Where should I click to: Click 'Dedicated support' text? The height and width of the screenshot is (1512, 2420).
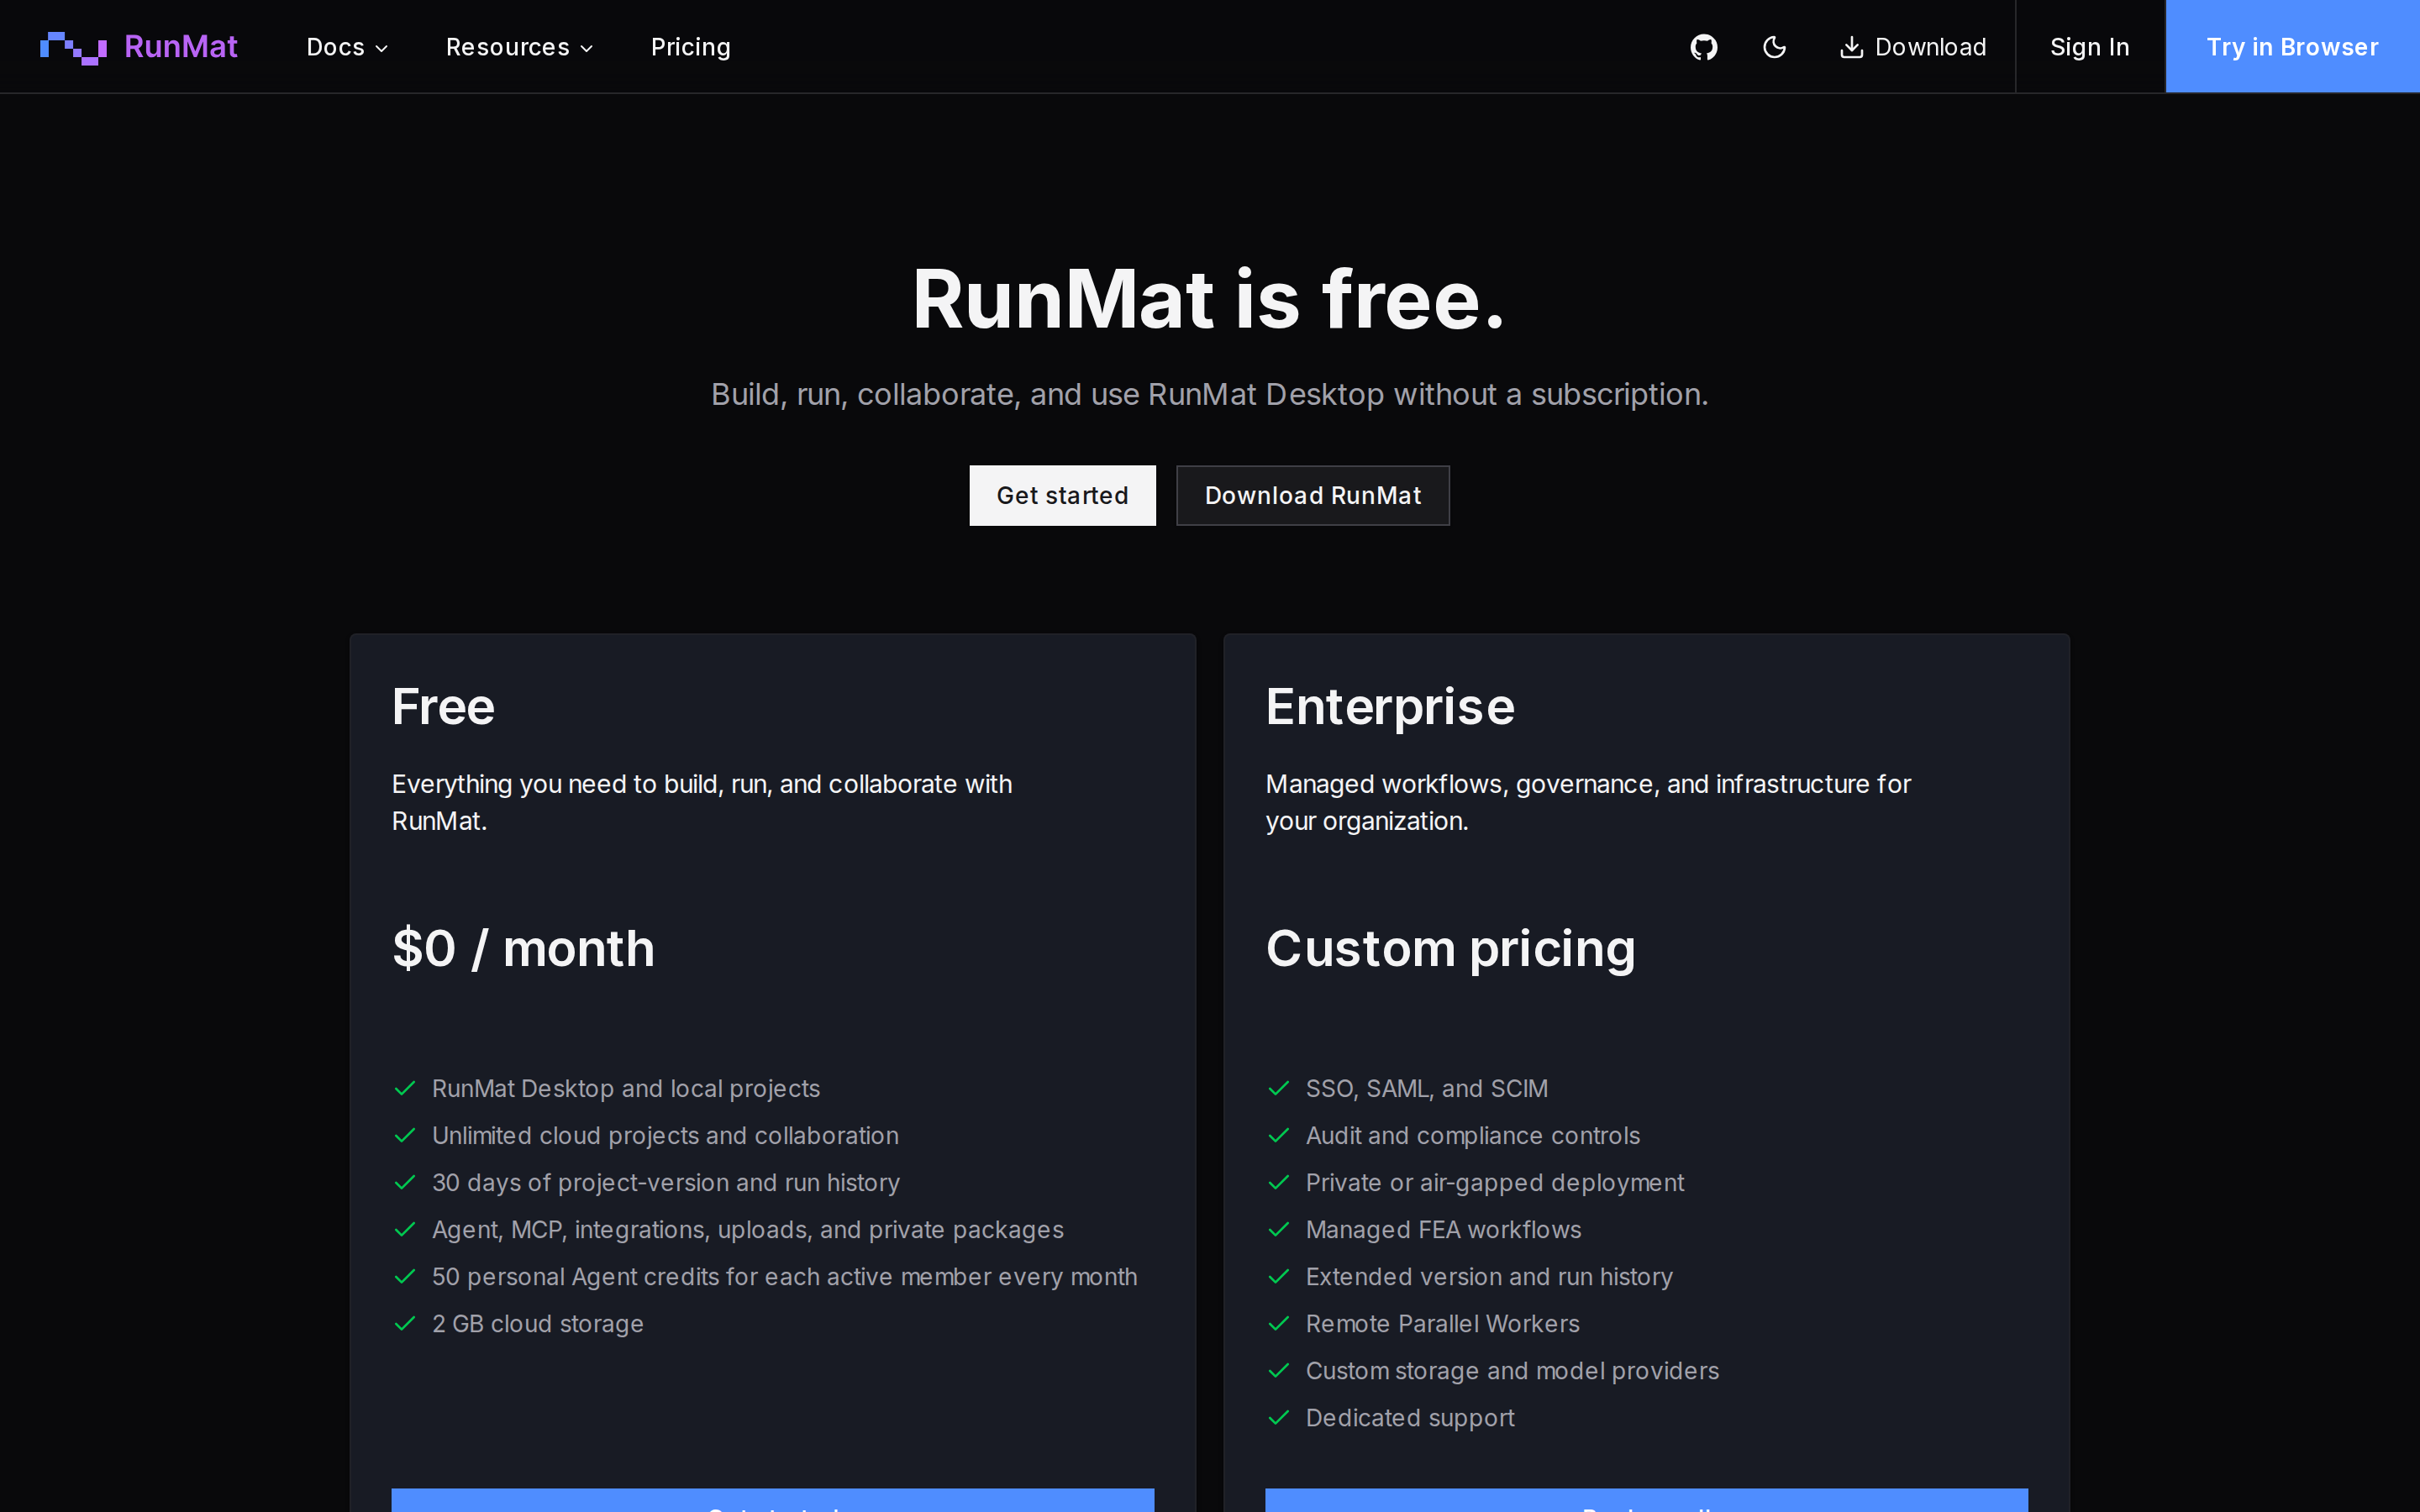pyautogui.click(x=1410, y=1417)
